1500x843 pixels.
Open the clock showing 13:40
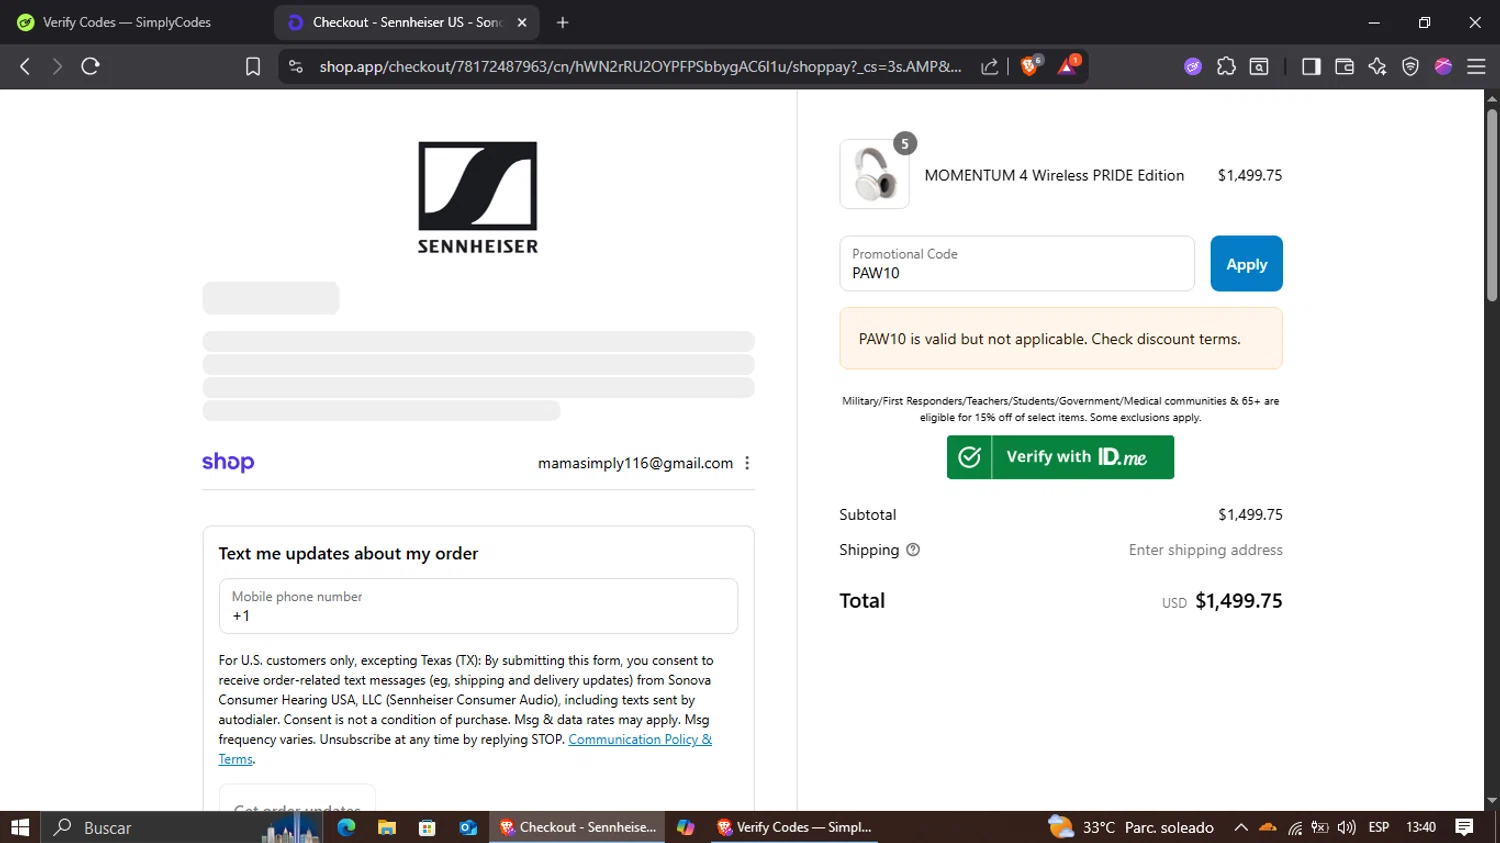1421,827
